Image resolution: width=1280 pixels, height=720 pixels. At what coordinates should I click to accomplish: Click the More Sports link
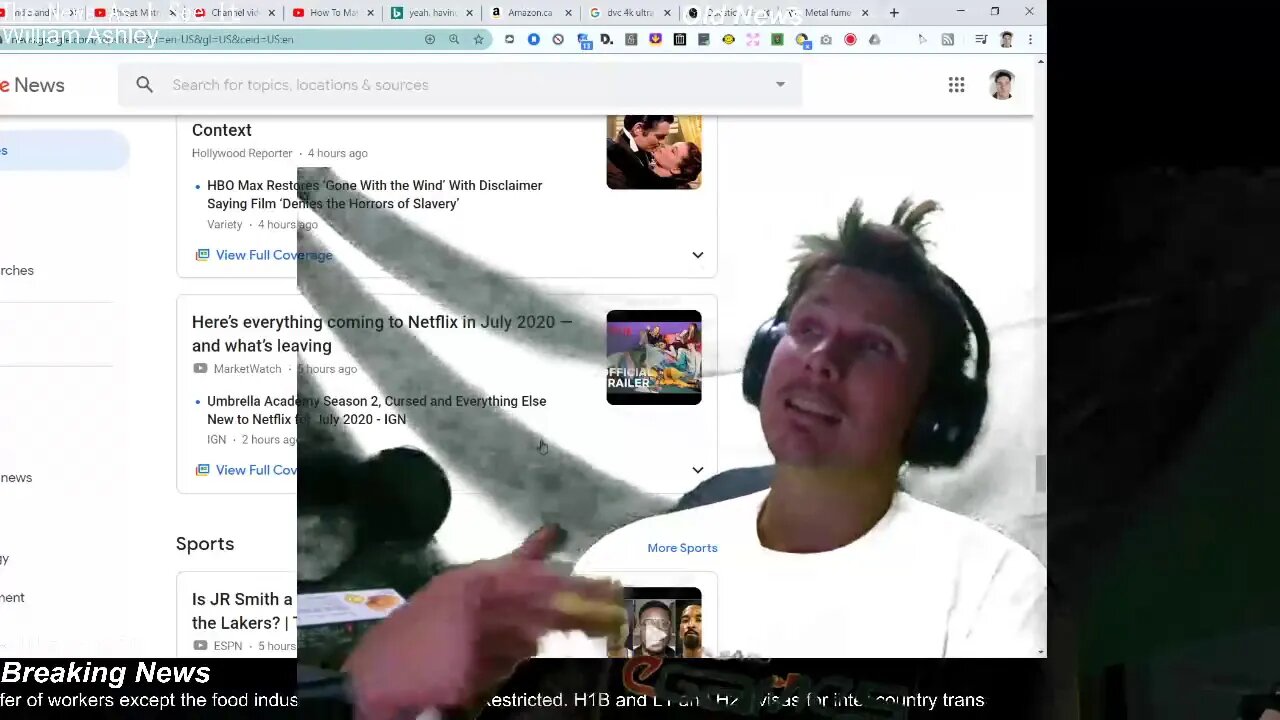[682, 548]
